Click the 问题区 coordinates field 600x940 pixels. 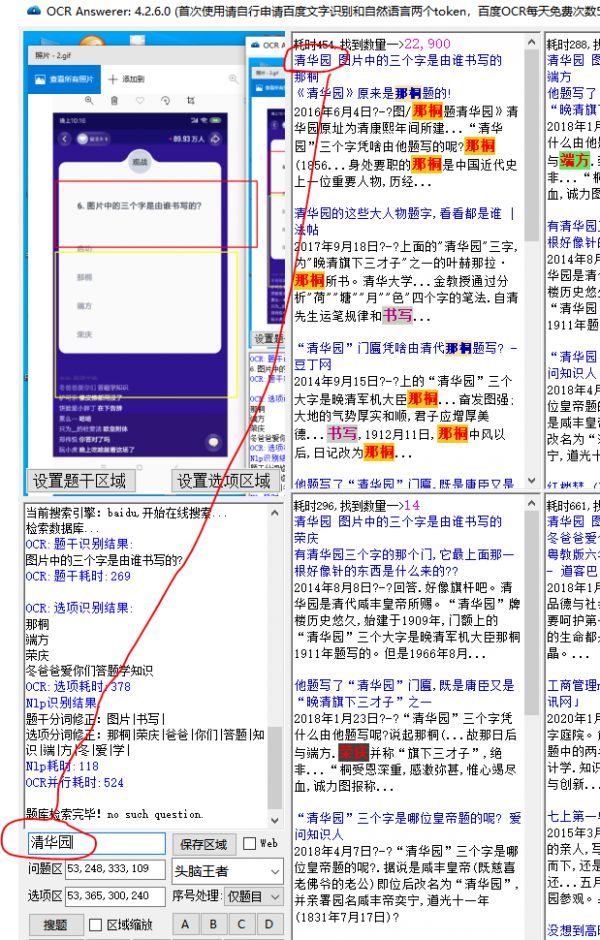[116, 869]
